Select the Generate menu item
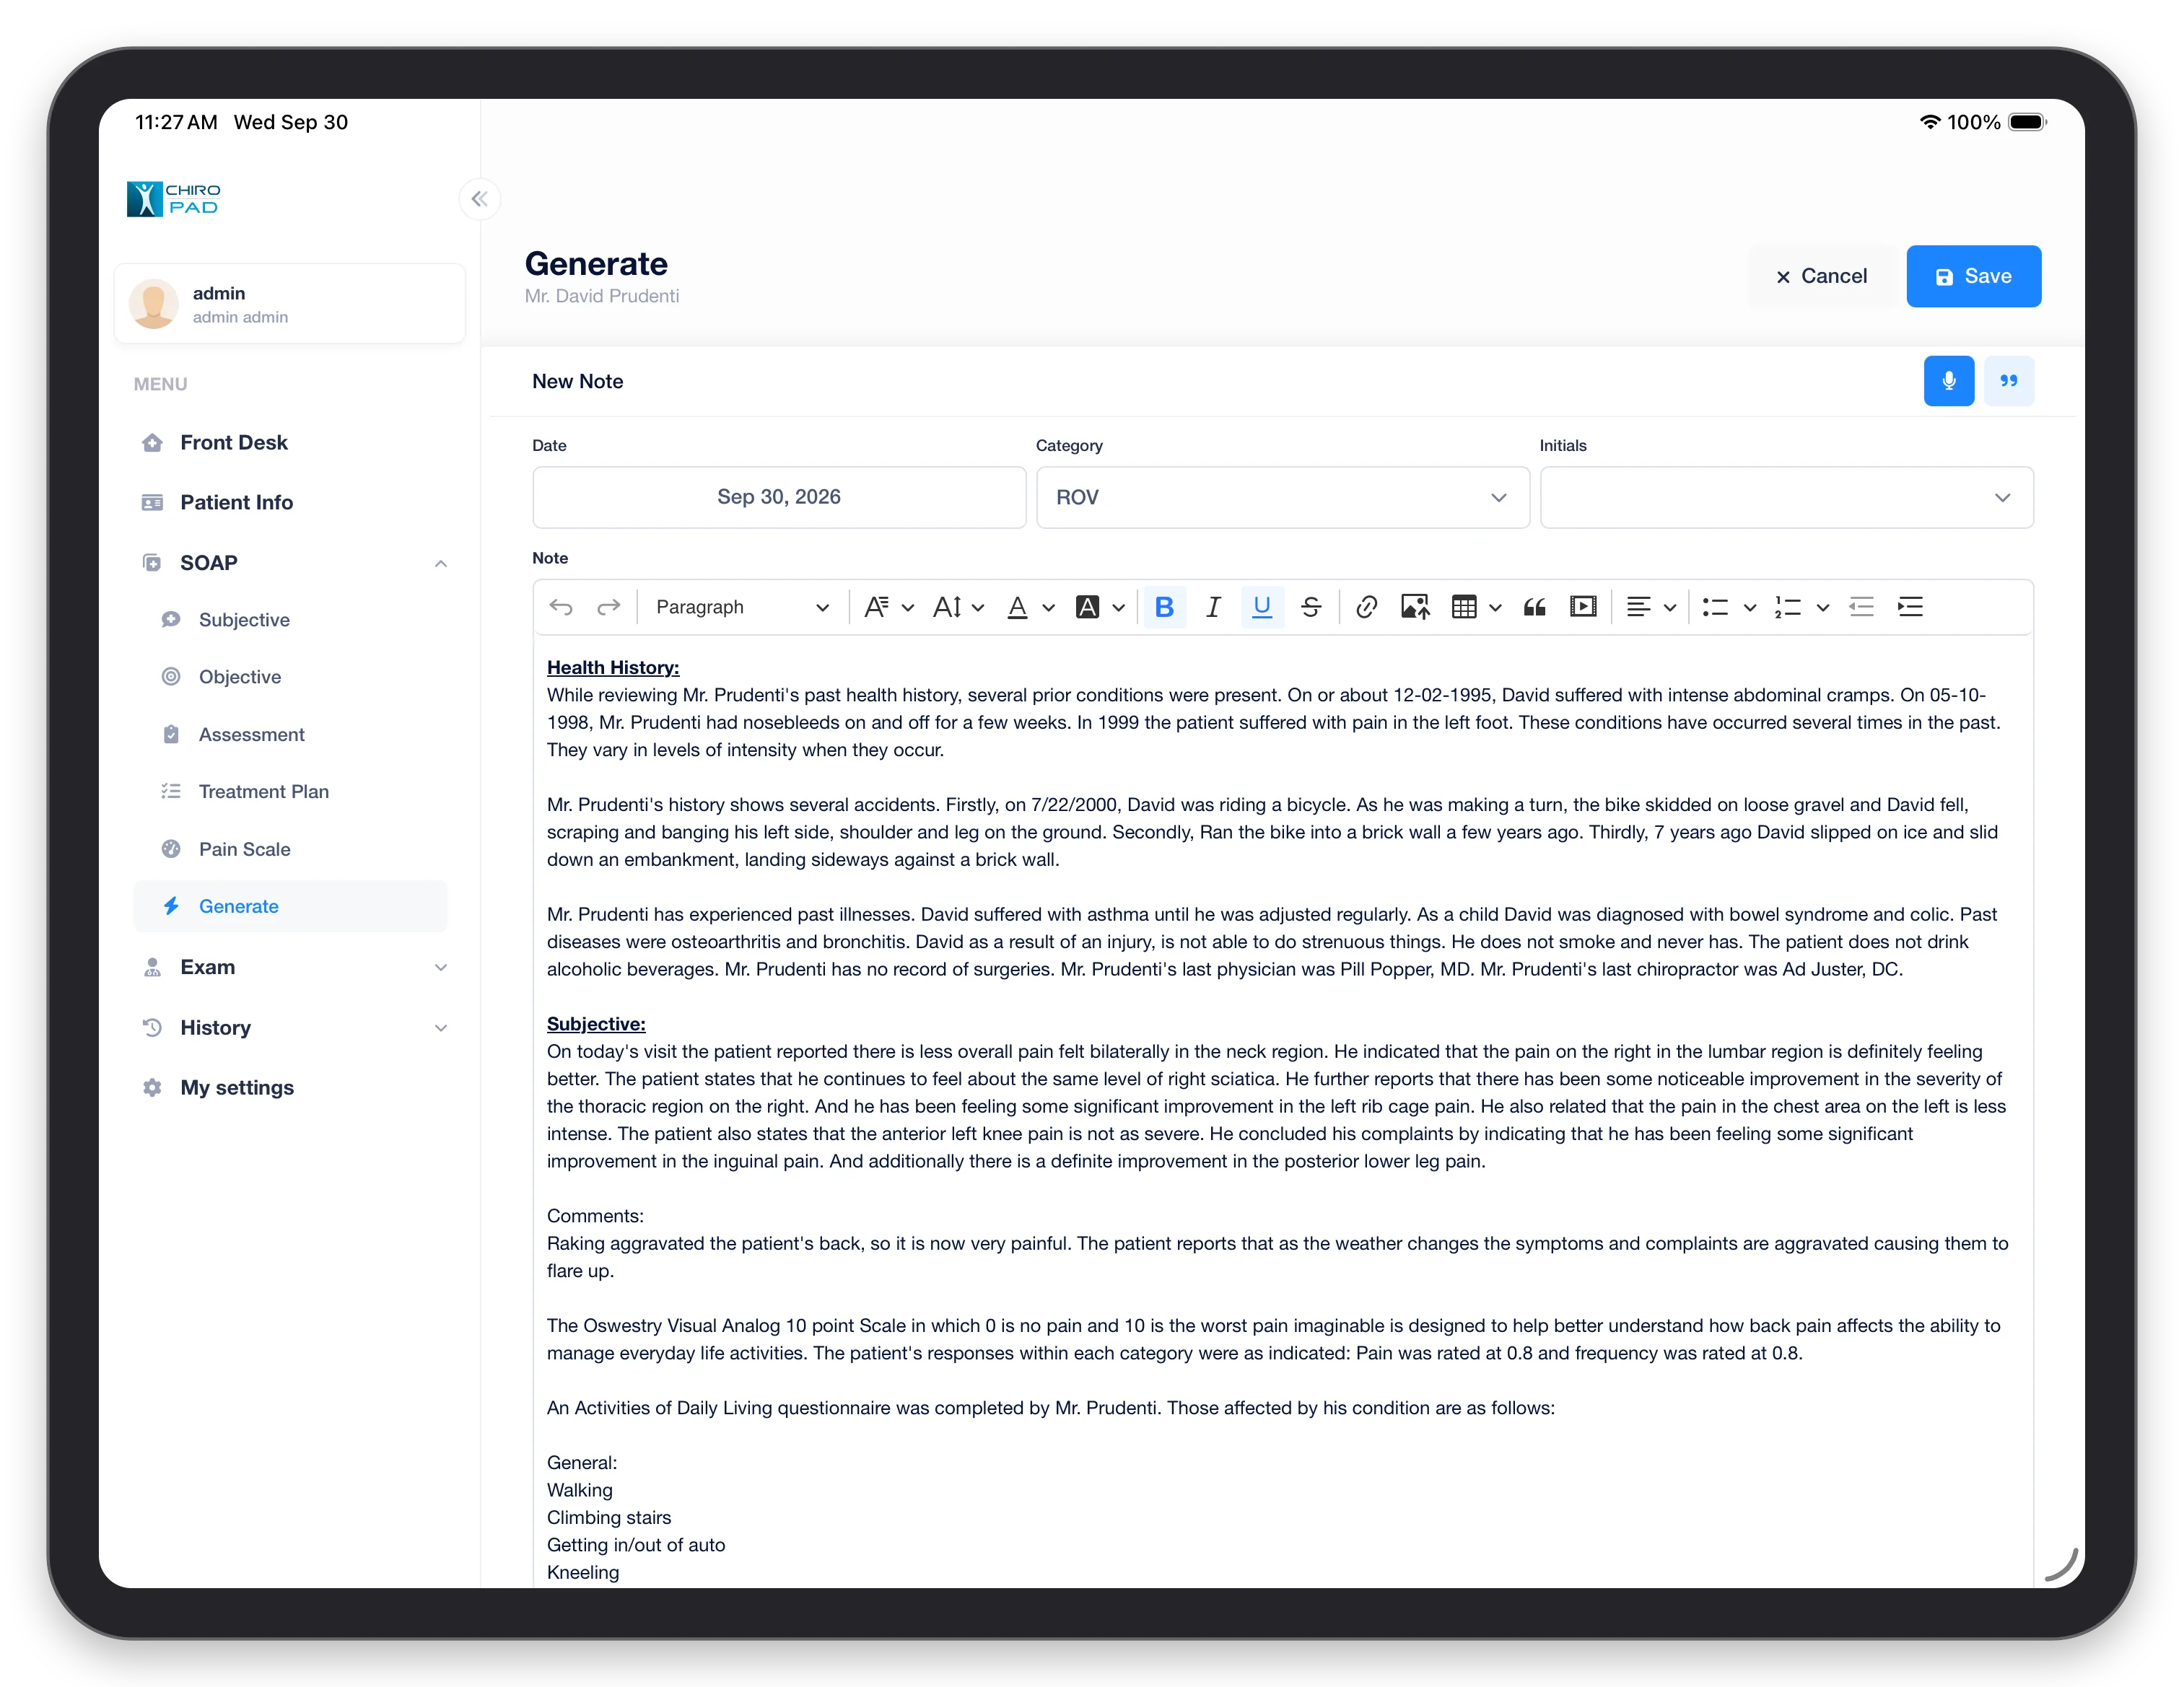 290,906
